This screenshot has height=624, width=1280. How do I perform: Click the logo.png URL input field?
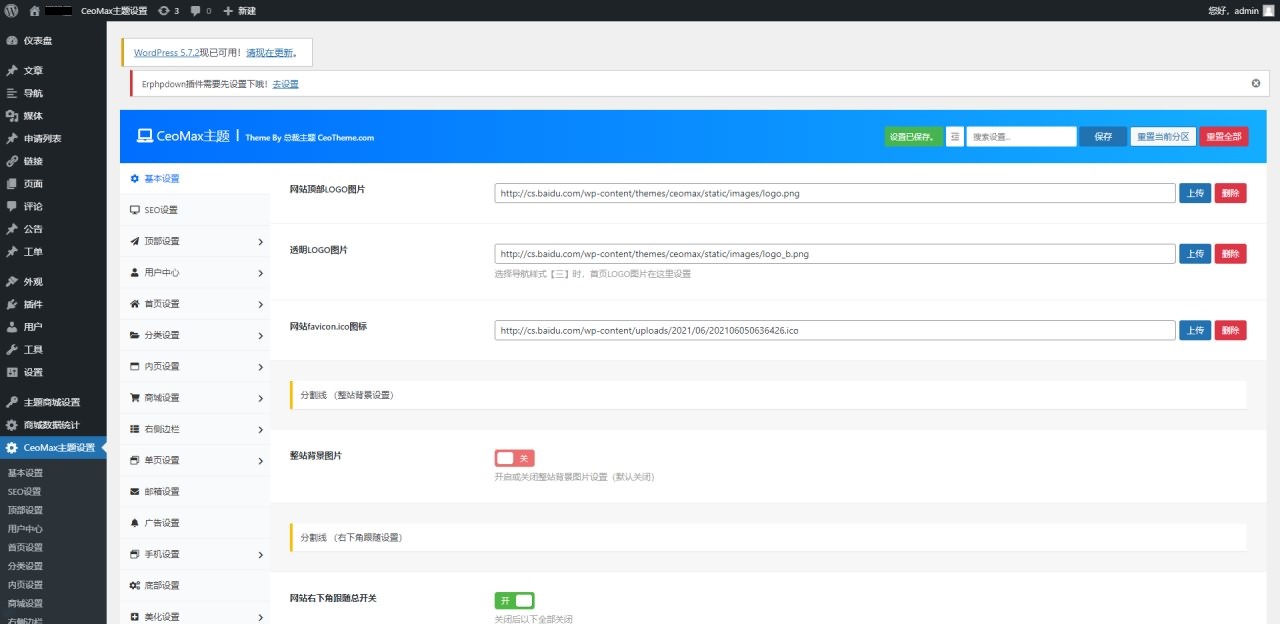[x=835, y=194]
